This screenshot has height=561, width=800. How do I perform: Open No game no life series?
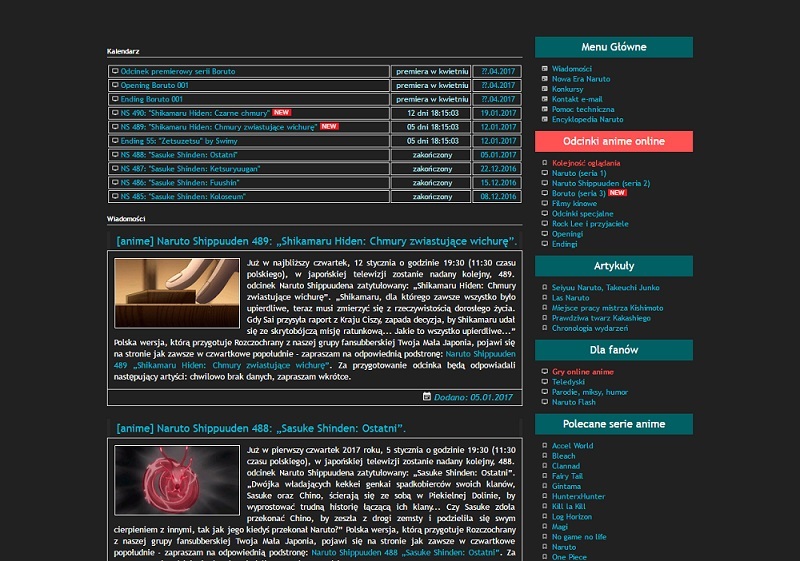tap(579, 537)
